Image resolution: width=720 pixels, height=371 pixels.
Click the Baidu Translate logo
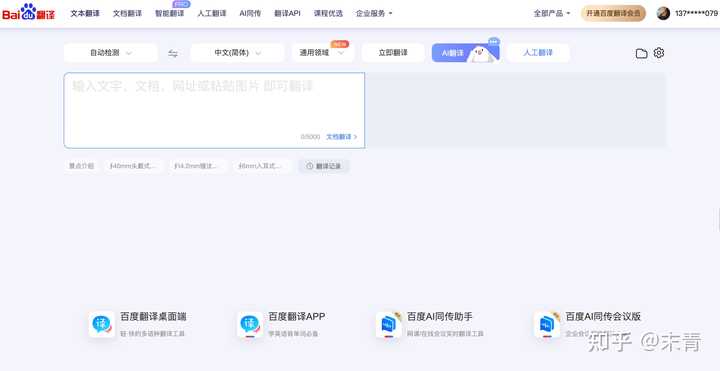click(x=28, y=12)
